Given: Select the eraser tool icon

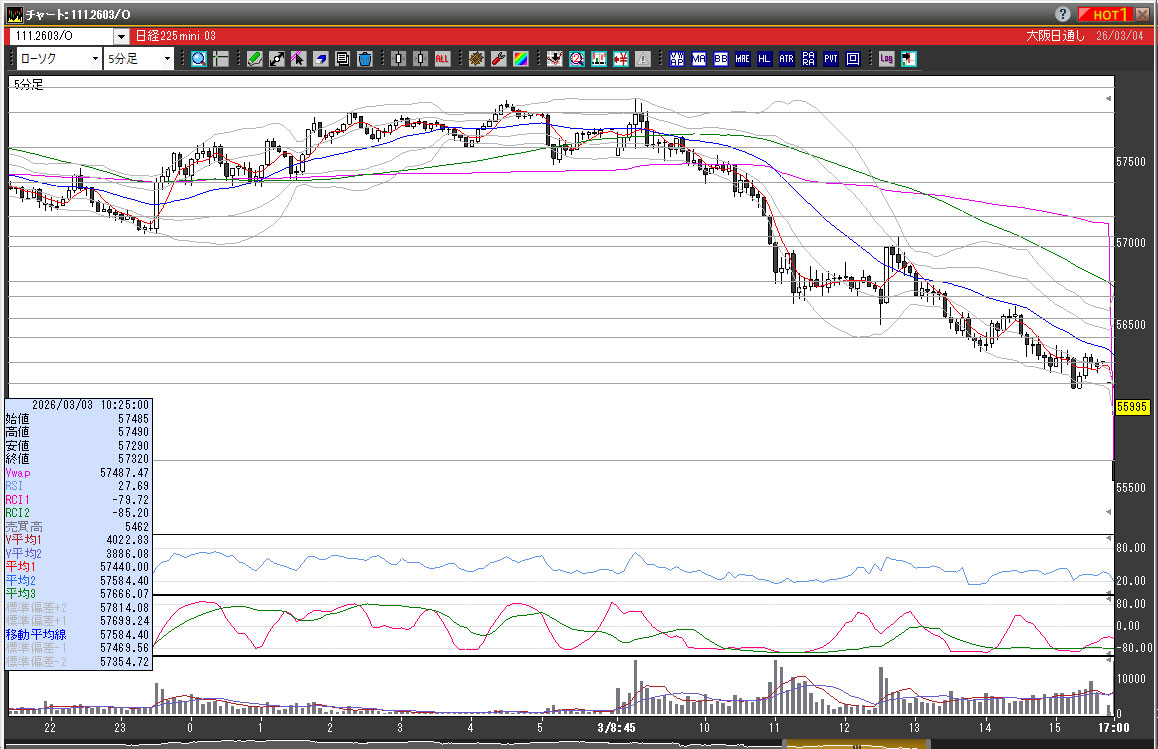Looking at the screenshot, I should click(321, 59).
